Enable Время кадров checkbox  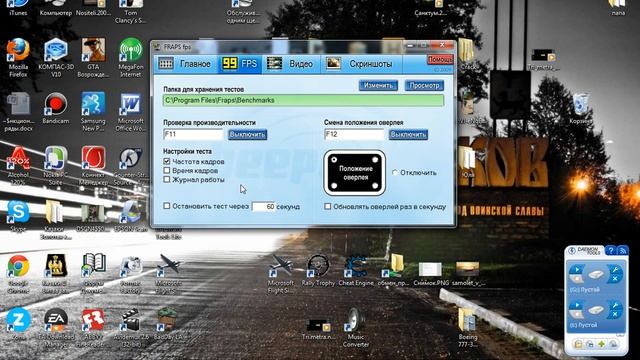point(167,171)
